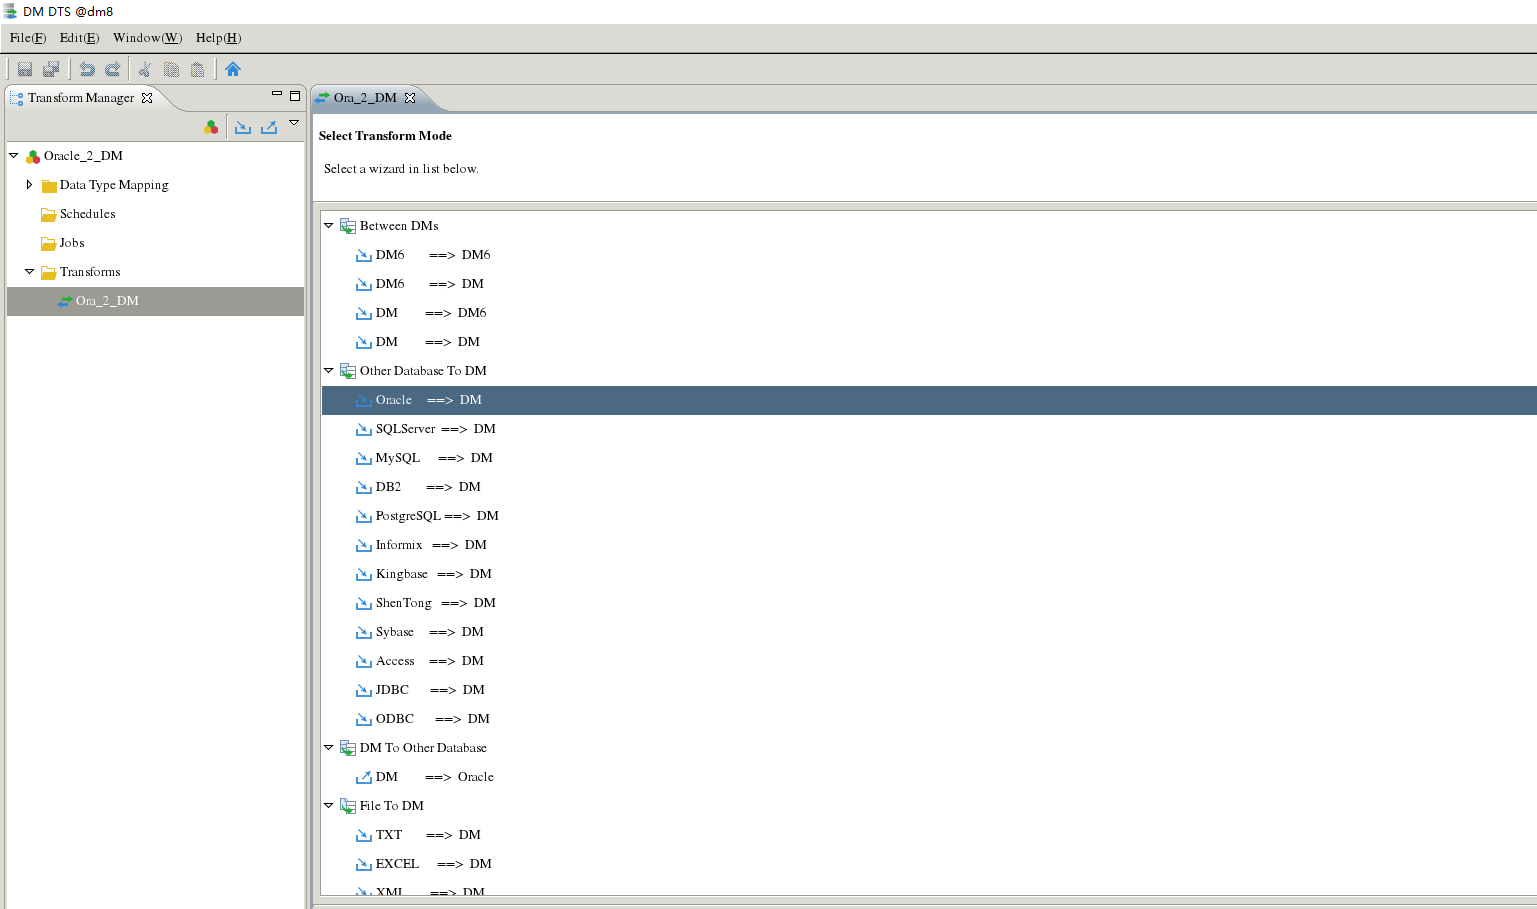This screenshot has height=909, width=1537.
Task: Click the import icon in Transform Manager toolbar
Action: pyautogui.click(x=243, y=127)
